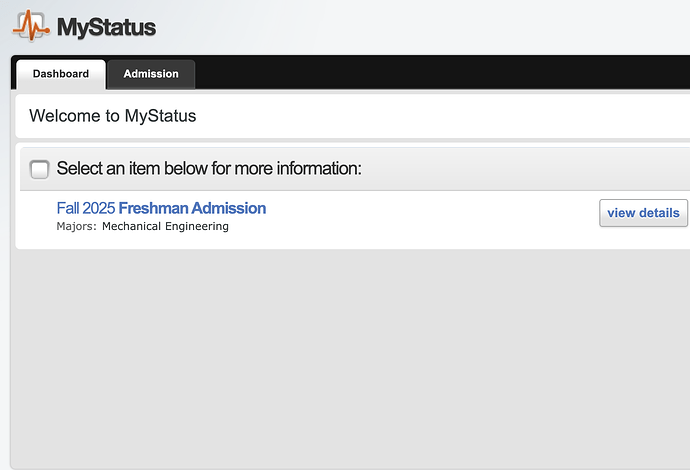Click the MyStatus wordmark text

tap(106, 27)
